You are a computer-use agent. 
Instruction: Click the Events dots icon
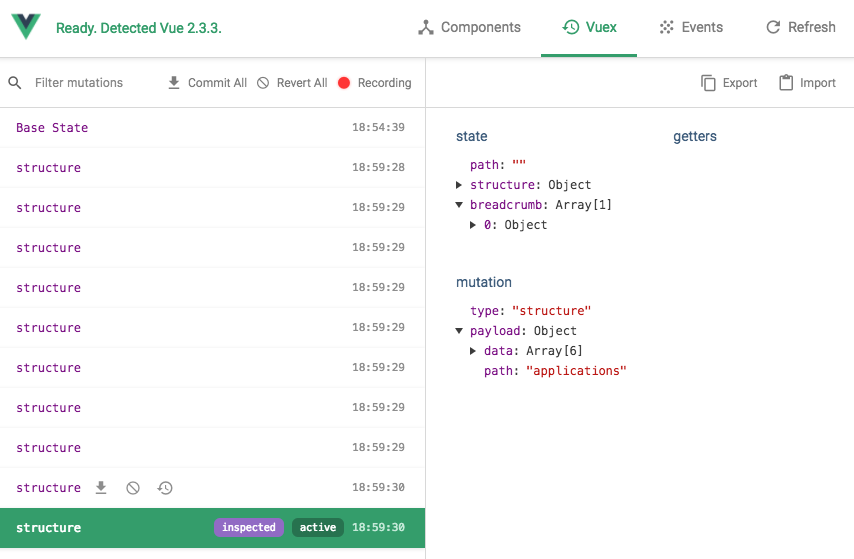(667, 27)
